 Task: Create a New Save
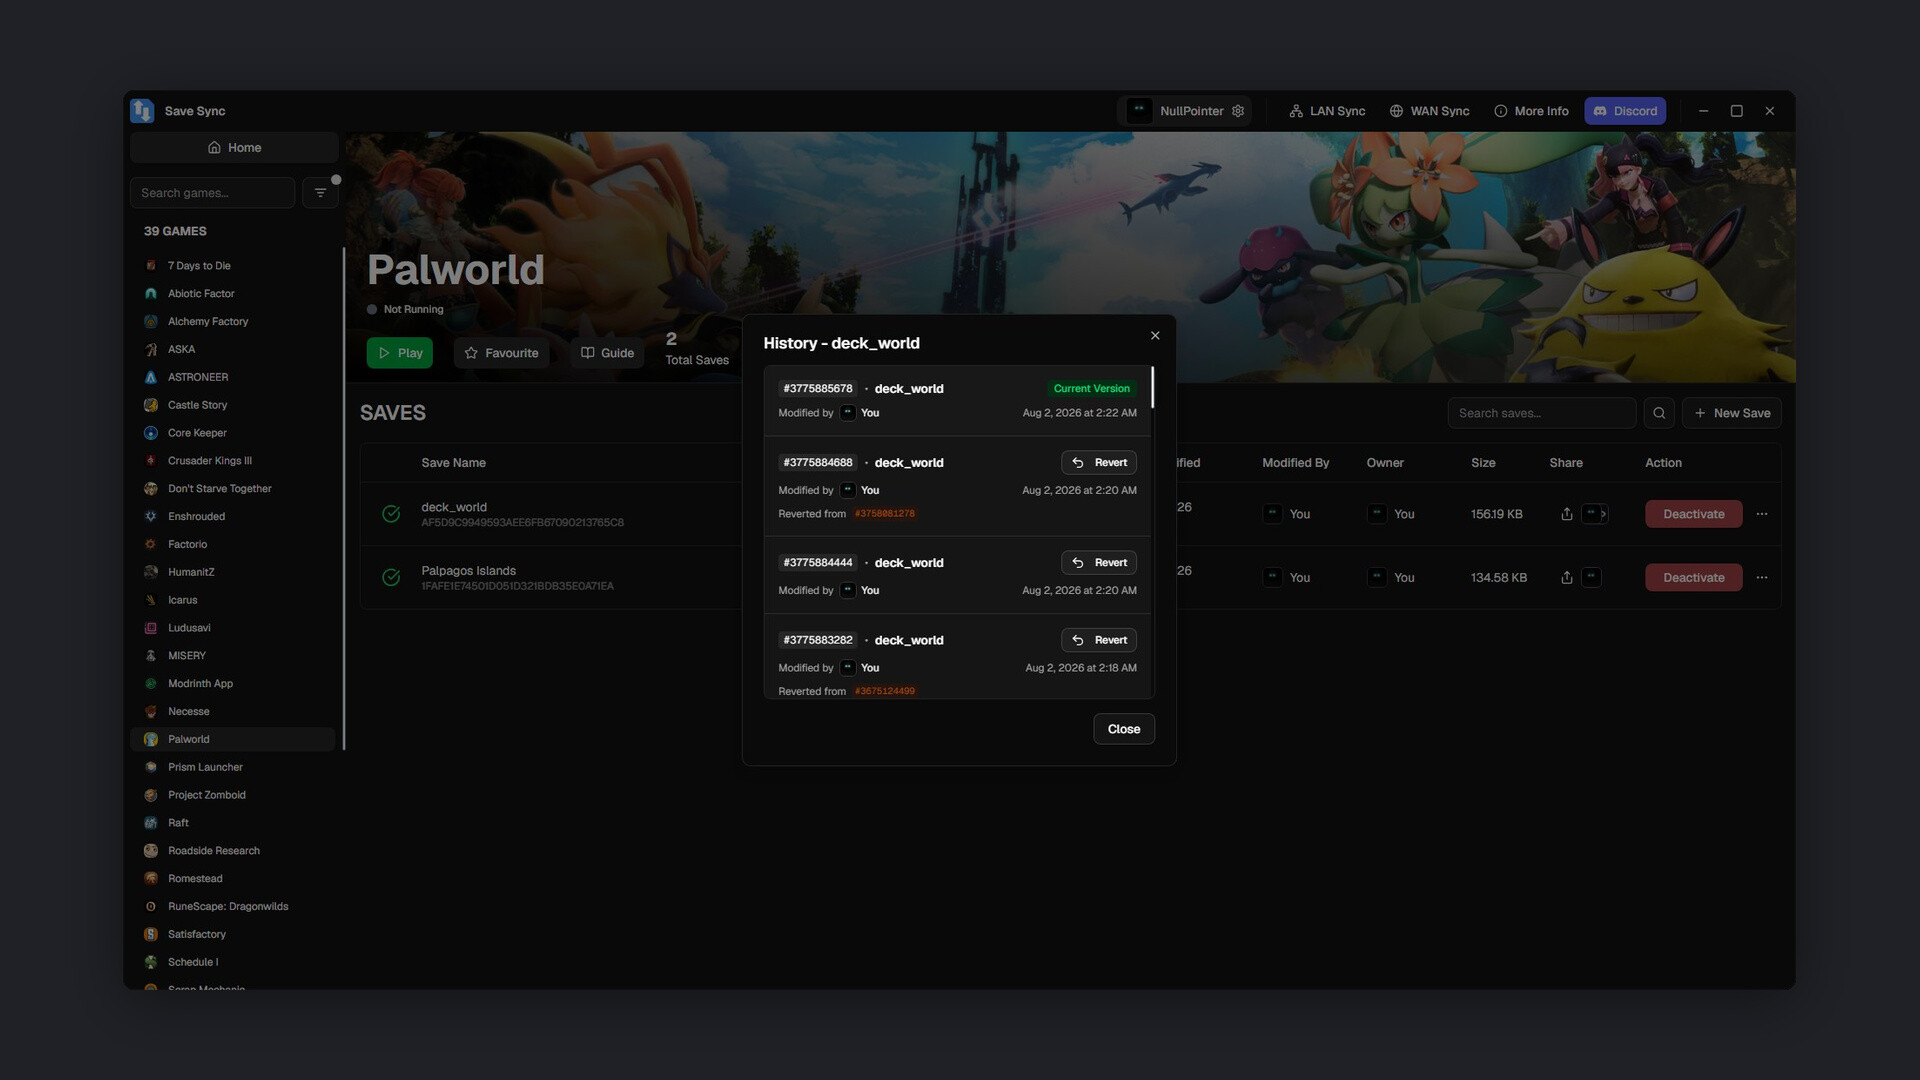click(x=1731, y=413)
